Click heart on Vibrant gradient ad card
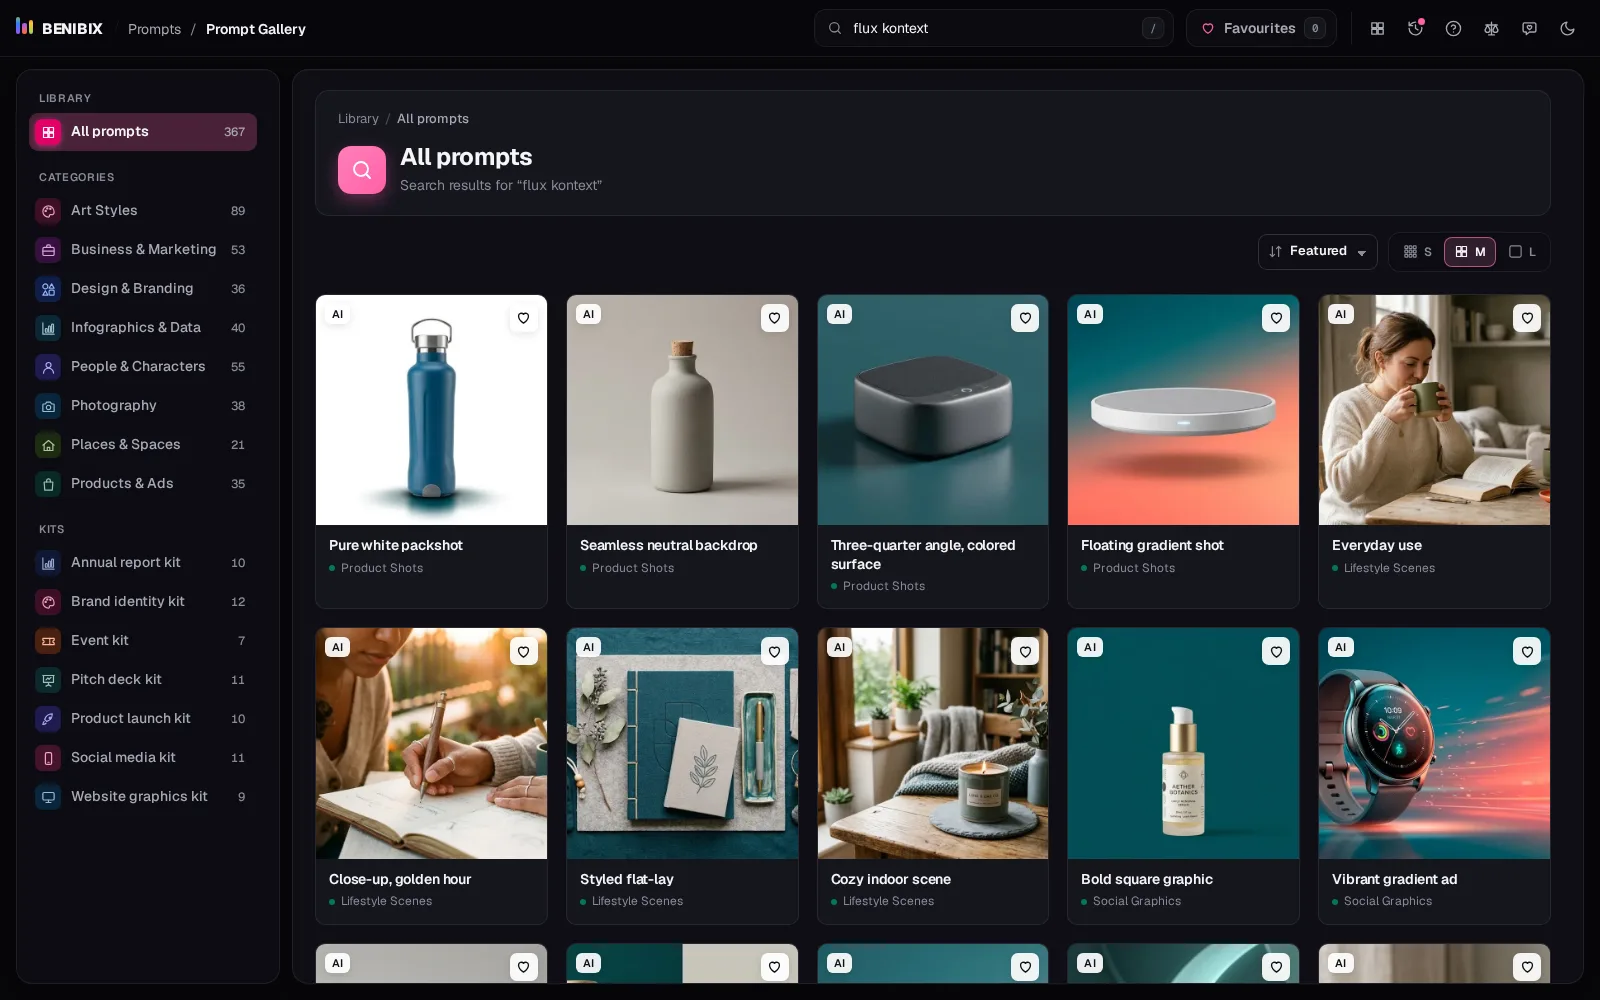1600x1000 pixels. tap(1527, 652)
